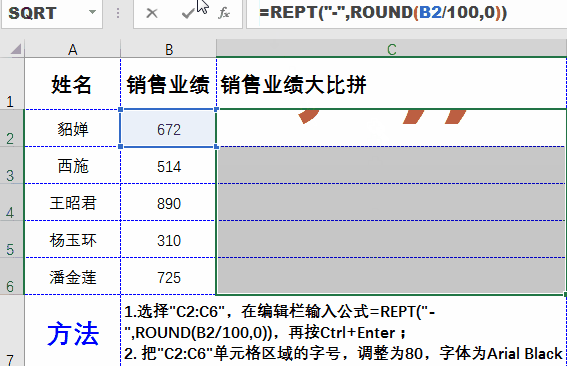Confirm formula with the checkmark icon

pos(188,13)
